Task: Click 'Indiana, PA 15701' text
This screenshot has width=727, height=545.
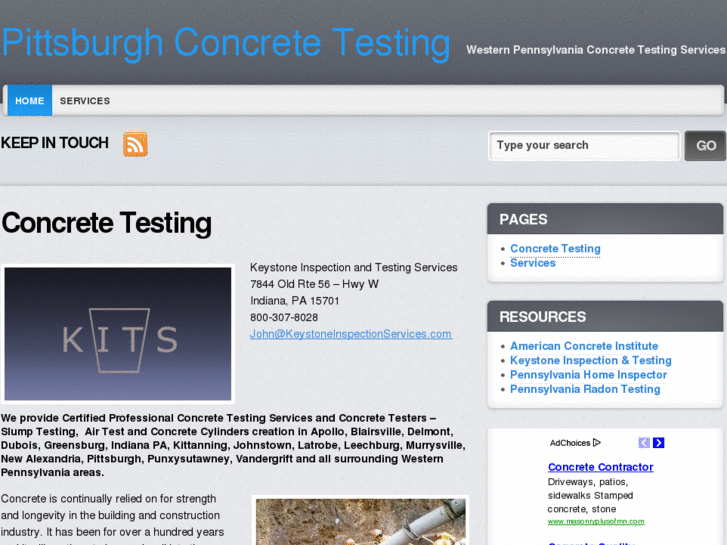Action: pyautogui.click(x=294, y=301)
